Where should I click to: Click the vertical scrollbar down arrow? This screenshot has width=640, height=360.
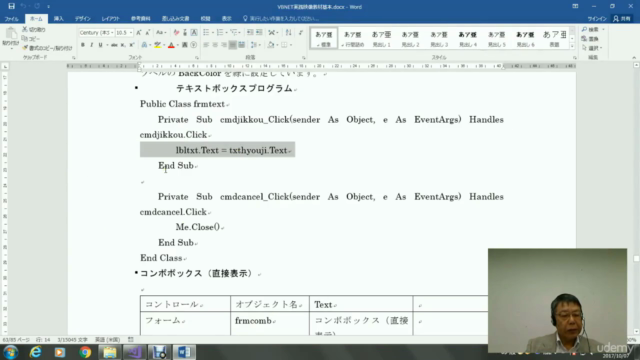tap(636, 332)
